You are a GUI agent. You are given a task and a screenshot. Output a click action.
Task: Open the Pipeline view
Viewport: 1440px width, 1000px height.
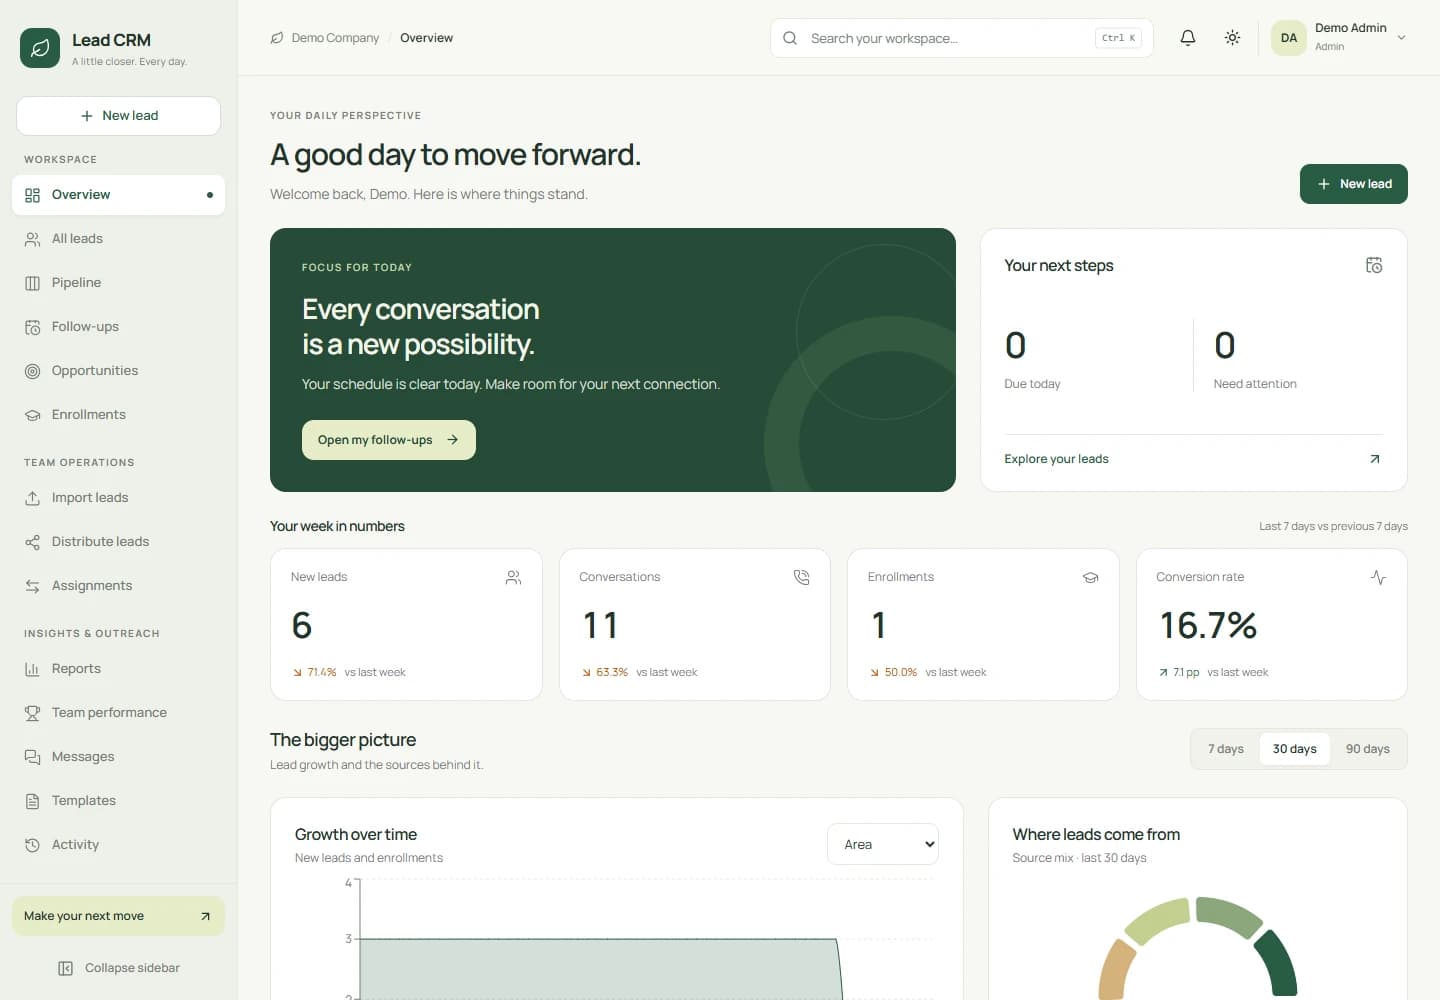coord(118,283)
